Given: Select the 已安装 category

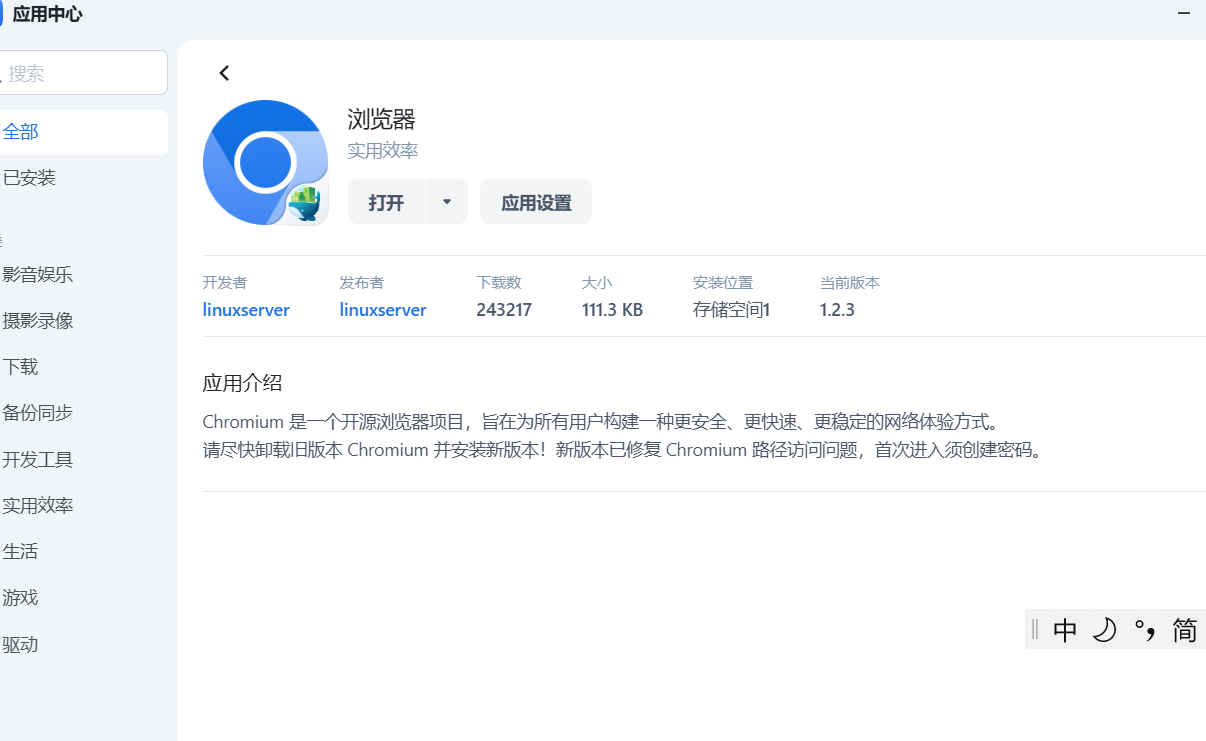Looking at the screenshot, I should [x=84, y=178].
